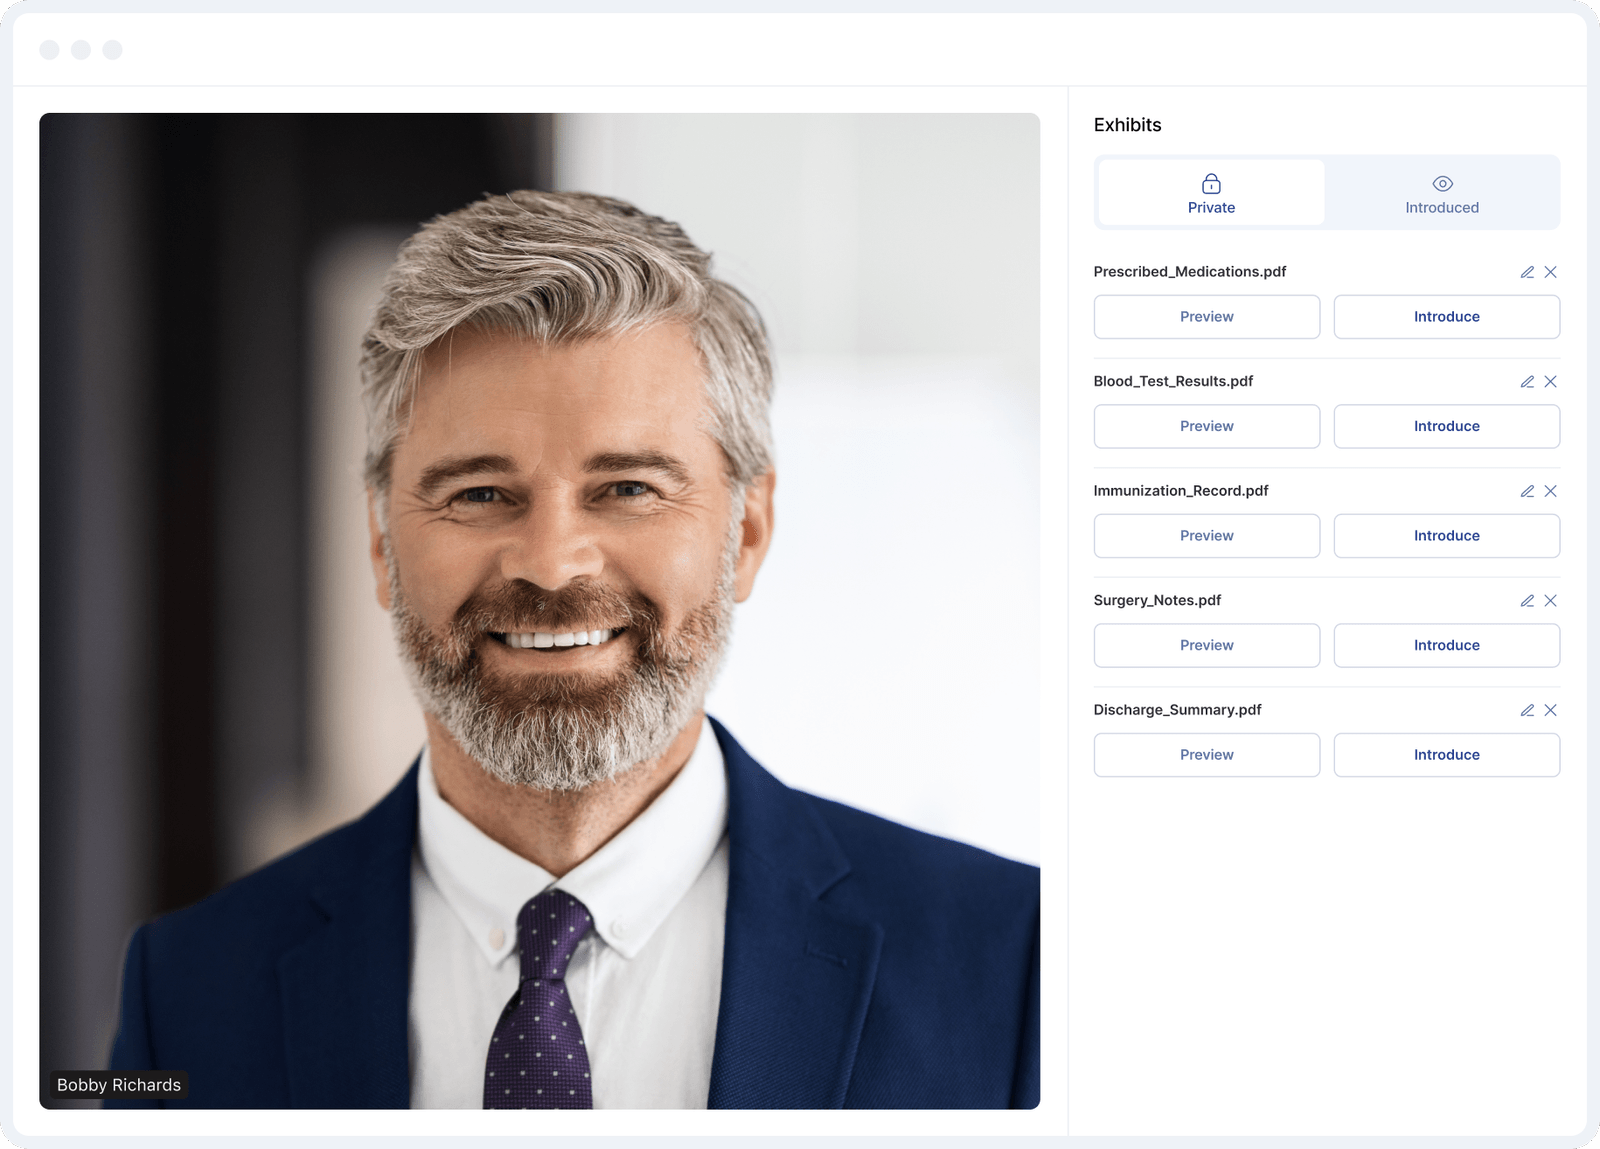1600x1149 pixels.
Task: Switch to the Introduced exhibits tab
Action: click(1442, 193)
